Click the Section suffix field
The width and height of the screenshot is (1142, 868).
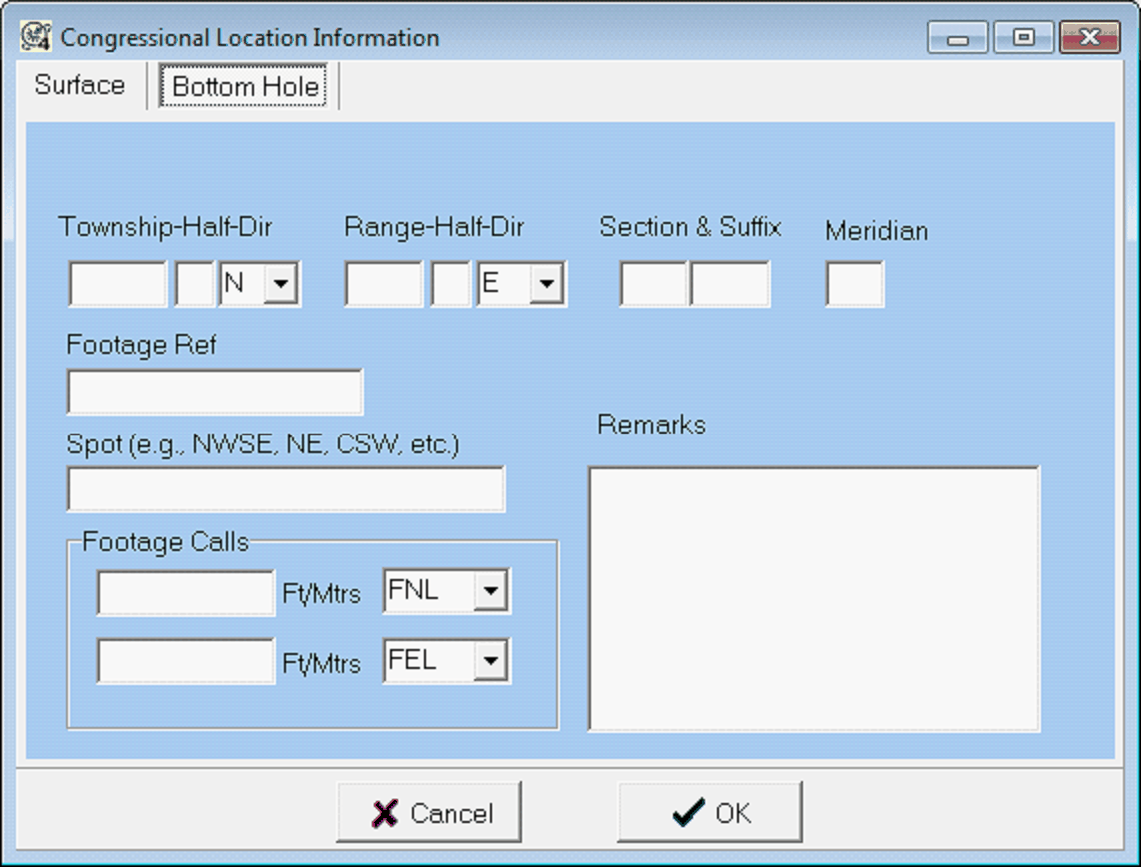point(730,285)
